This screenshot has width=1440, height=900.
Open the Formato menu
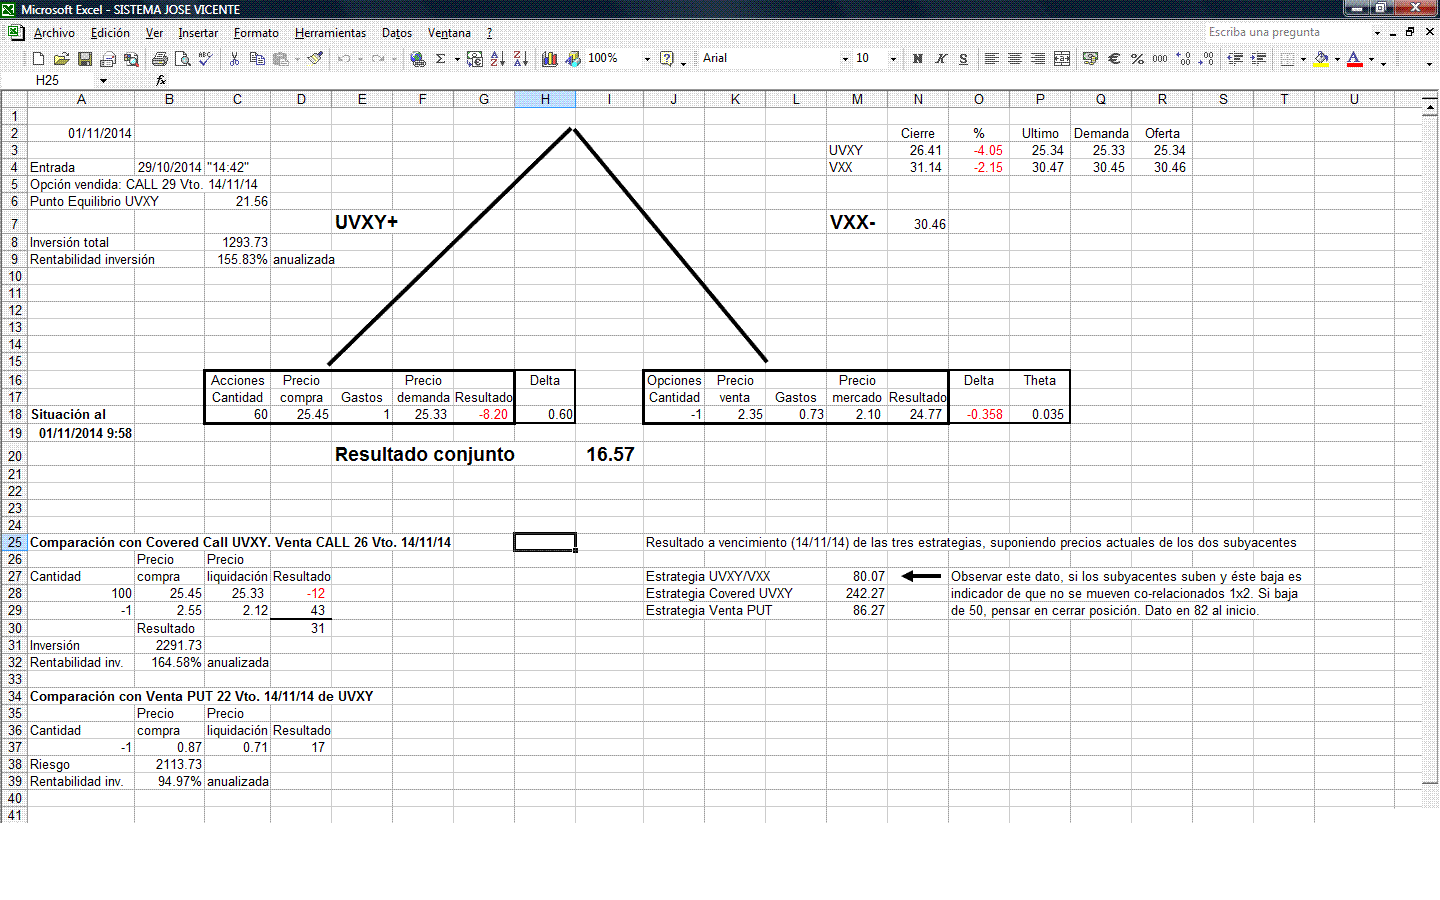coord(256,33)
